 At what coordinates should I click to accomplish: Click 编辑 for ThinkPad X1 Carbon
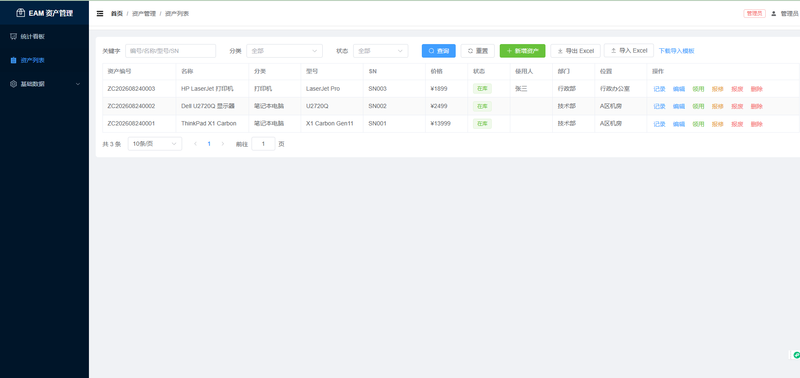click(x=679, y=124)
